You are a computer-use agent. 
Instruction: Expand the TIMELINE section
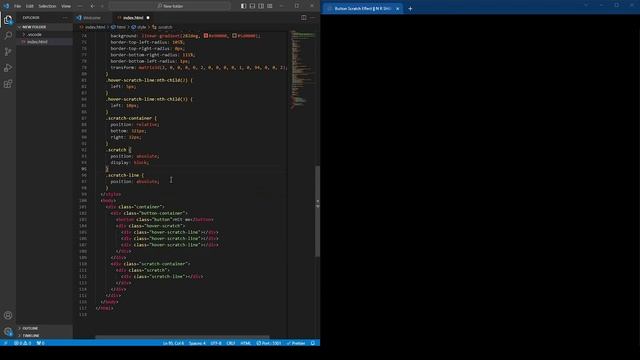45,336
